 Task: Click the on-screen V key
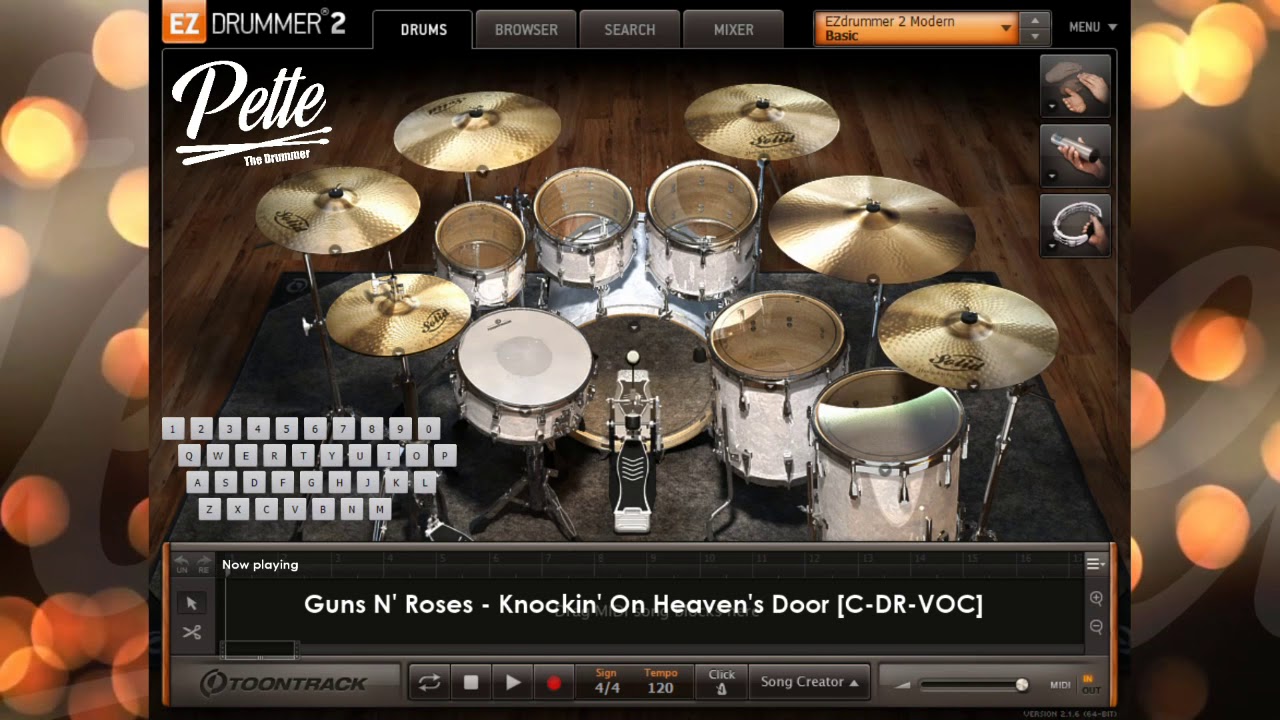[x=295, y=510]
